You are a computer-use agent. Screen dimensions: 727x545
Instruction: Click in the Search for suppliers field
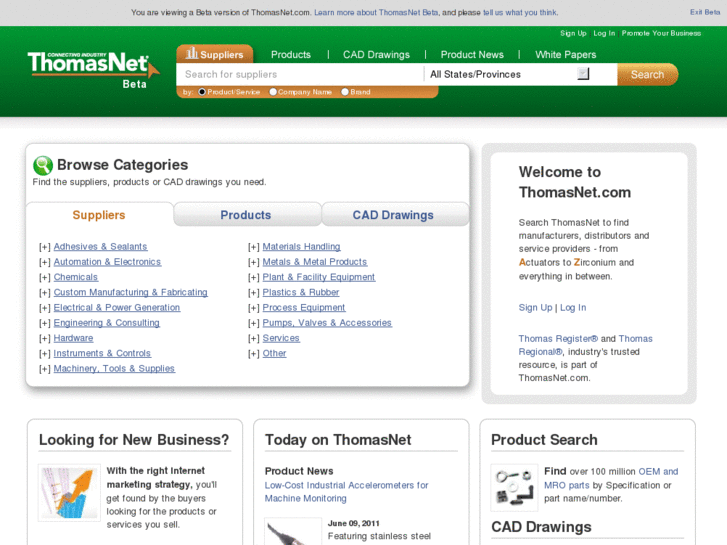point(299,74)
